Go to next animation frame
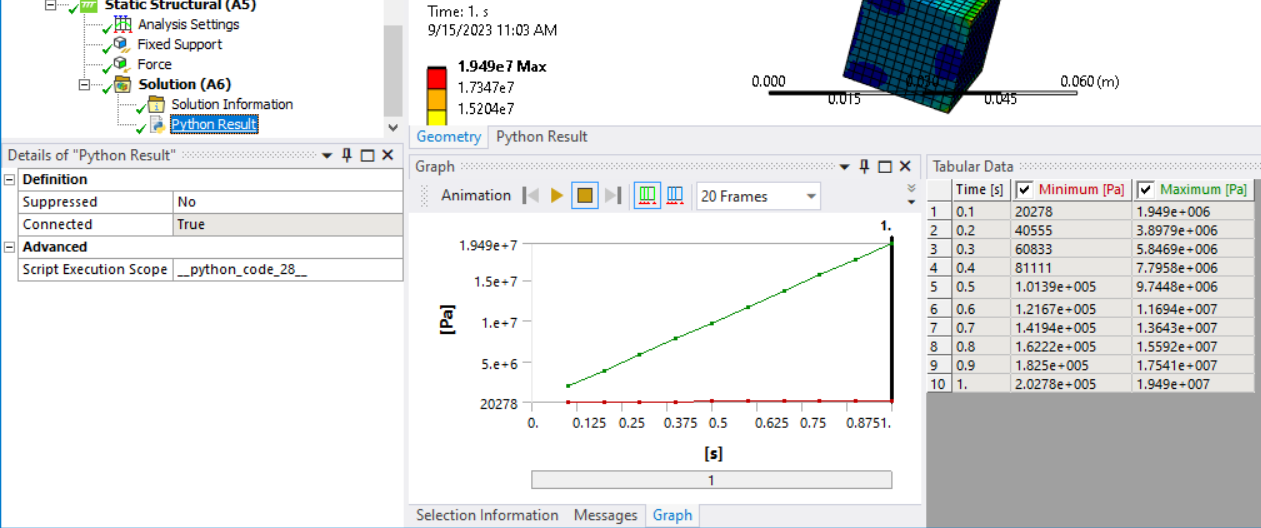The height and width of the screenshot is (528, 1261). coord(613,196)
